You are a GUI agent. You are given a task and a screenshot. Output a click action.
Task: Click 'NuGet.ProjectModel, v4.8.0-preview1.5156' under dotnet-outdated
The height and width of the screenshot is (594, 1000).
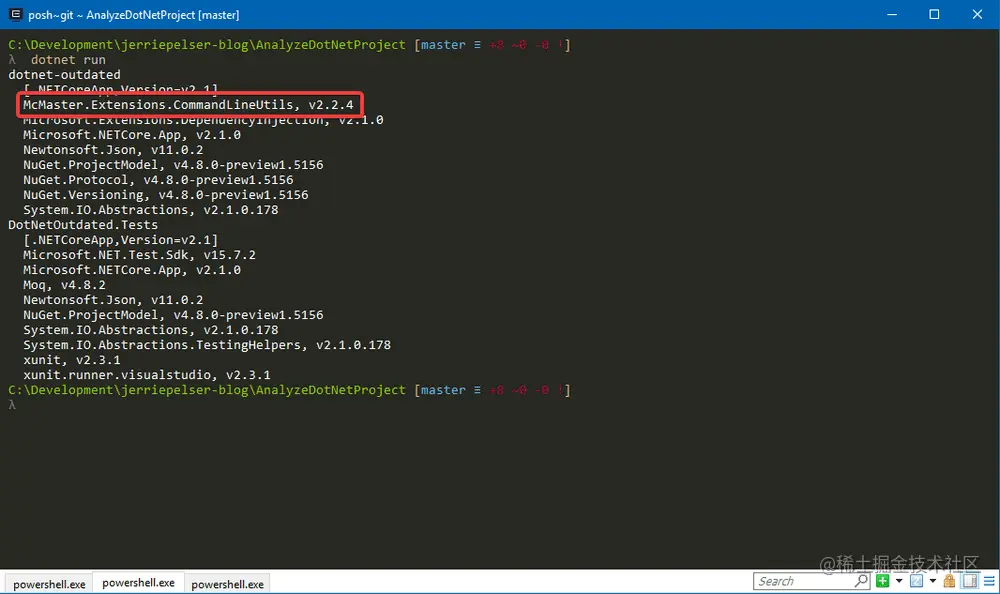173,165
